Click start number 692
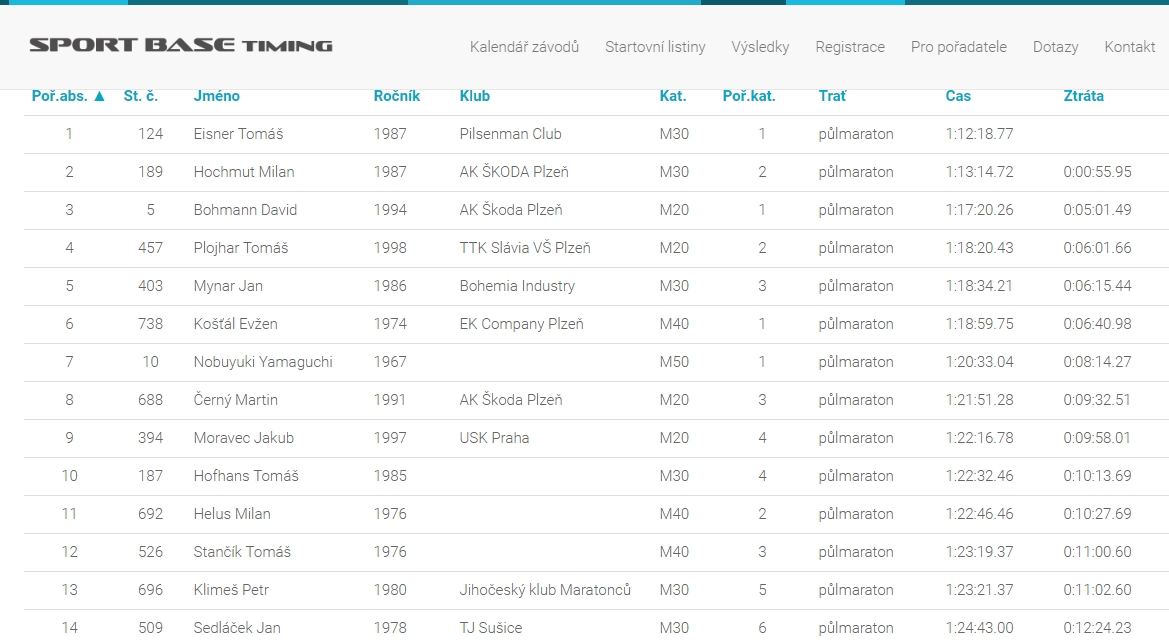 (x=151, y=515)
